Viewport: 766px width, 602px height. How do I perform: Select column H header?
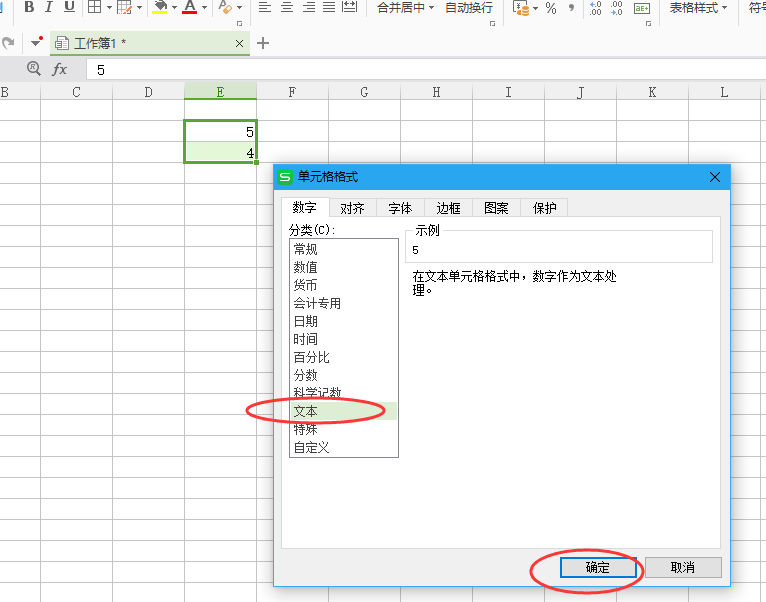pos(436,92)
